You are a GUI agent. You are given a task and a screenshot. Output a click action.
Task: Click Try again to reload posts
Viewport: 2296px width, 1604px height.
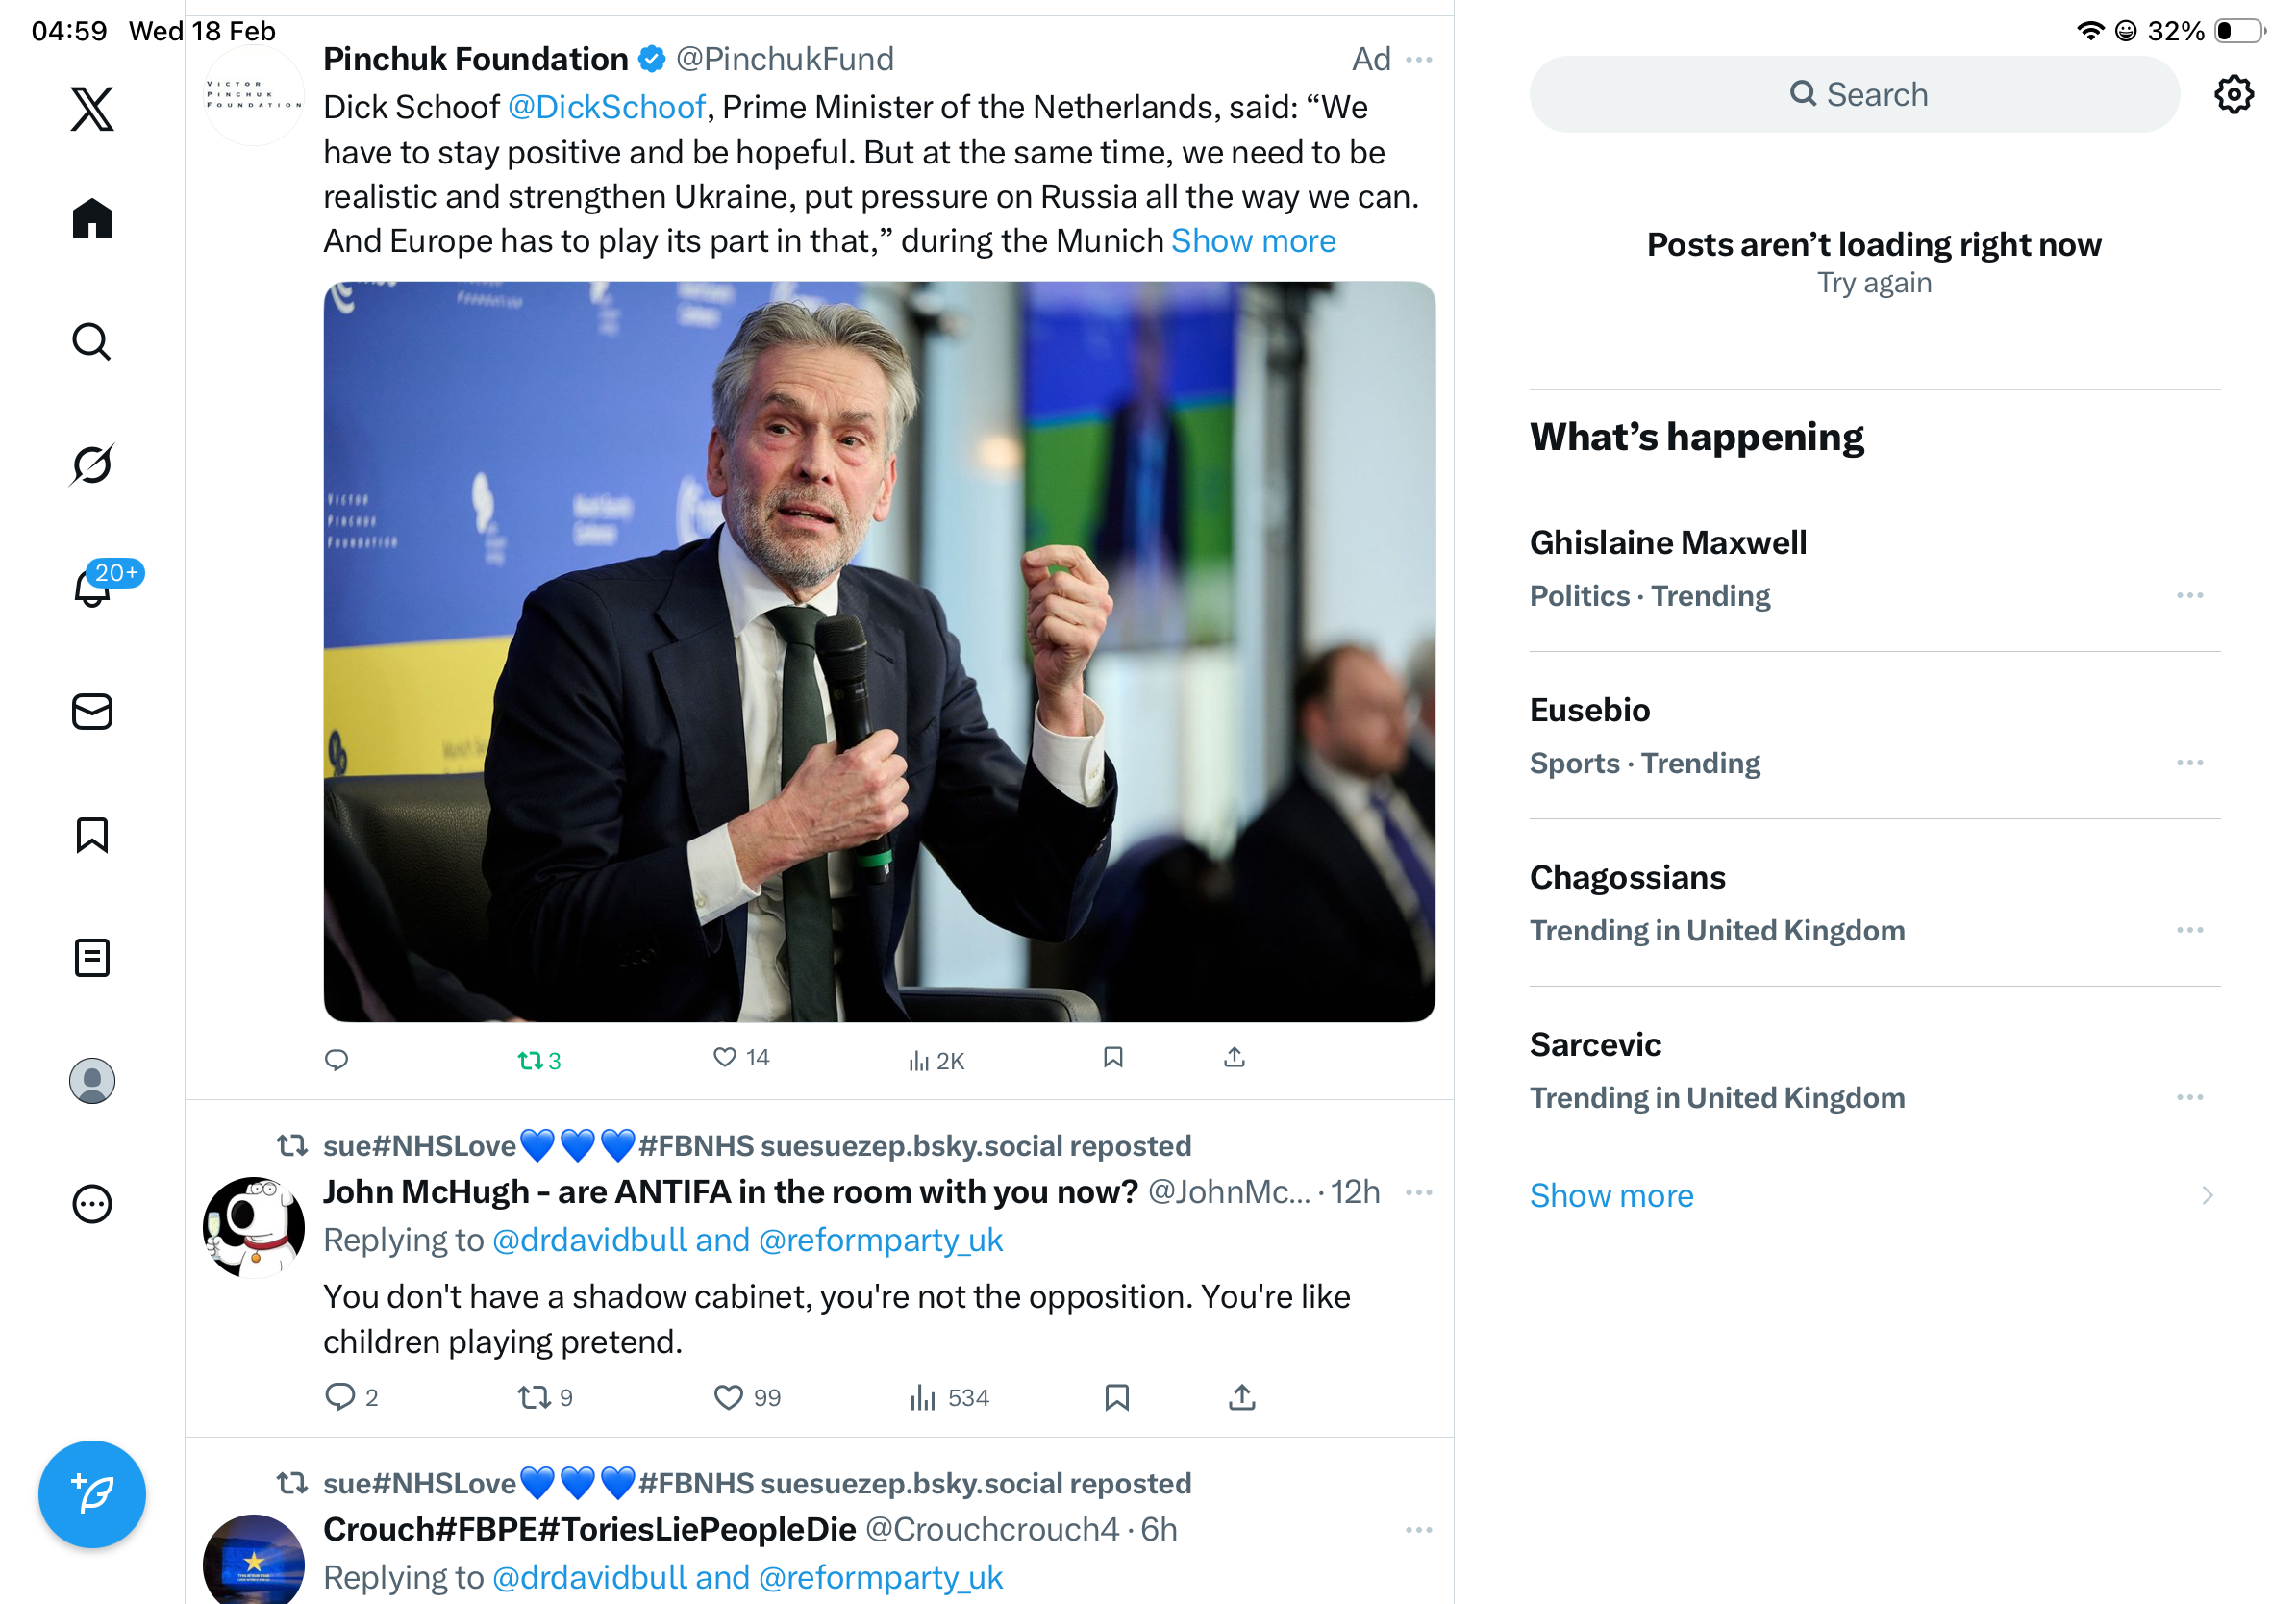(x=1873, y=283)
